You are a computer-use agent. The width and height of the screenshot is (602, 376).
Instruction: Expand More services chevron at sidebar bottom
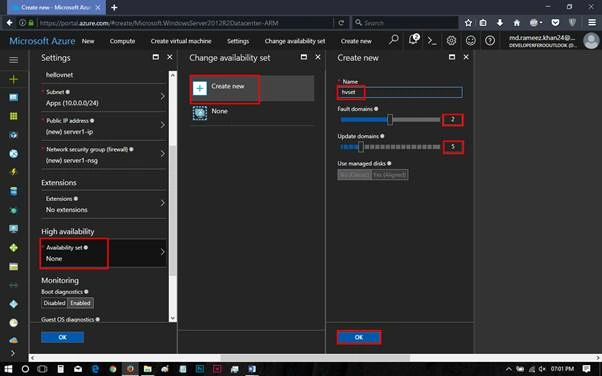coord(13,353)
